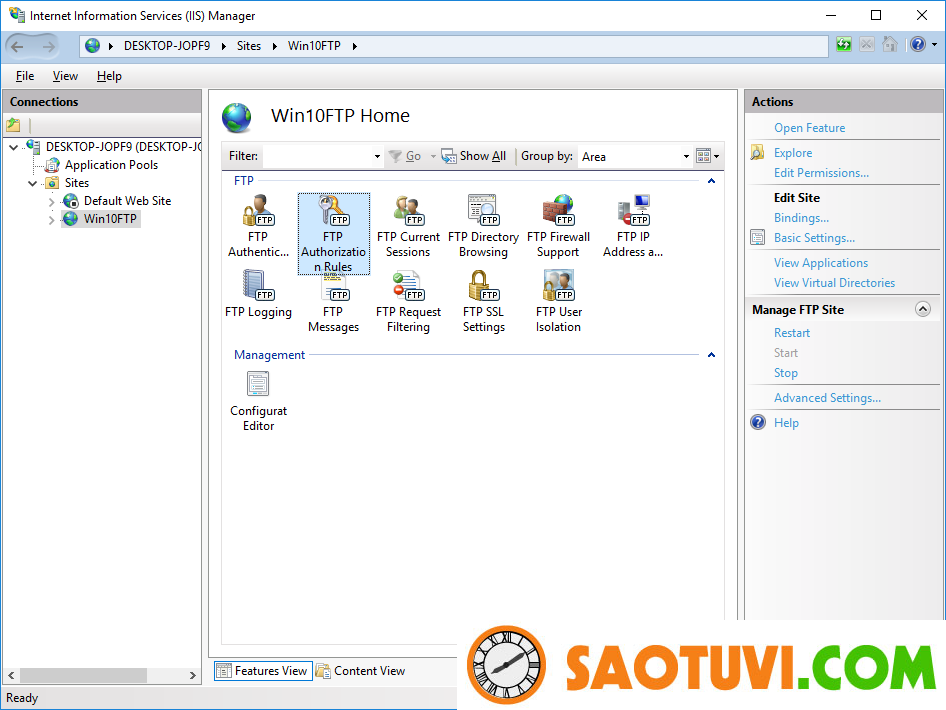This screenshot has width=946, height=710.
Task: Select Win10FTP site in tree
Action: coord(110,219)
